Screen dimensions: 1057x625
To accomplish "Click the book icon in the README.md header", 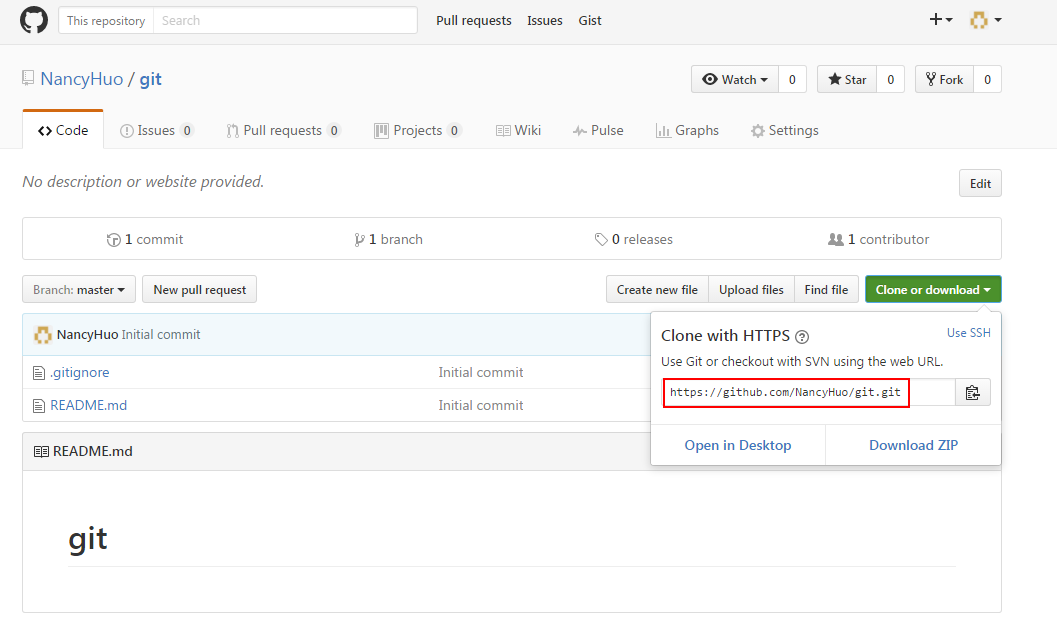I will (x=41, y=452).
